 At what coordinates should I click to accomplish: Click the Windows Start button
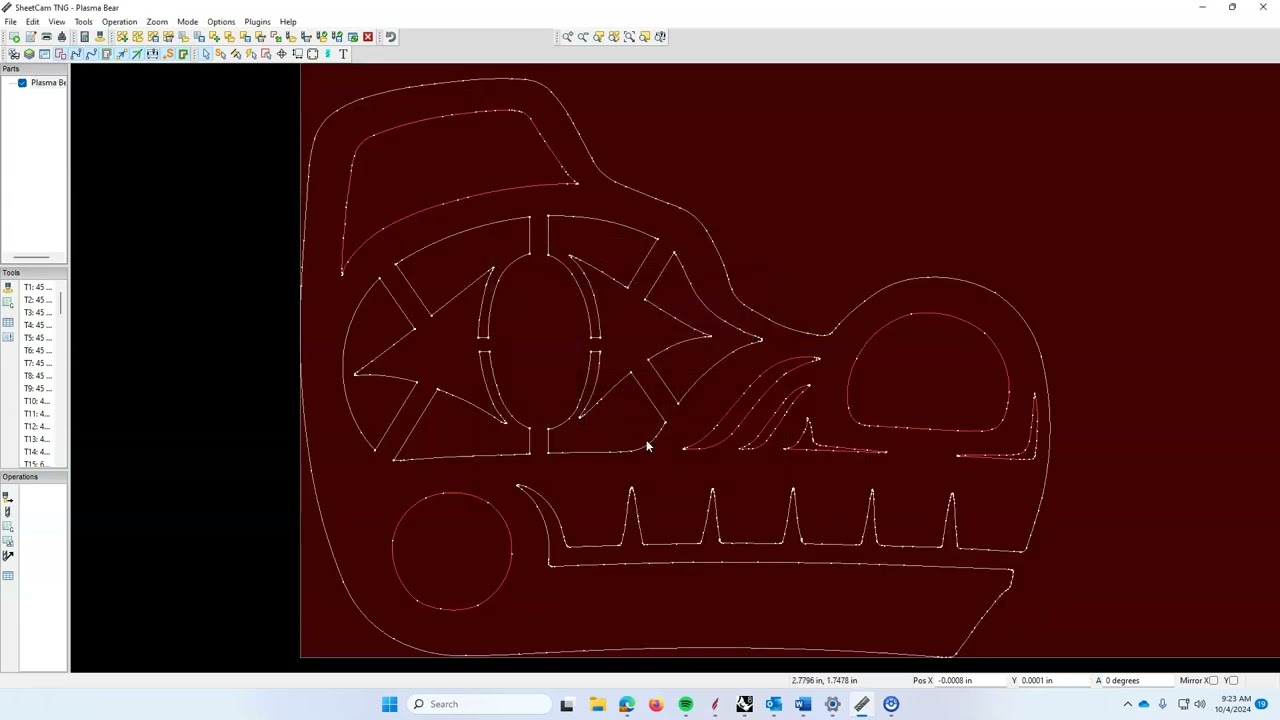[389, 704]
